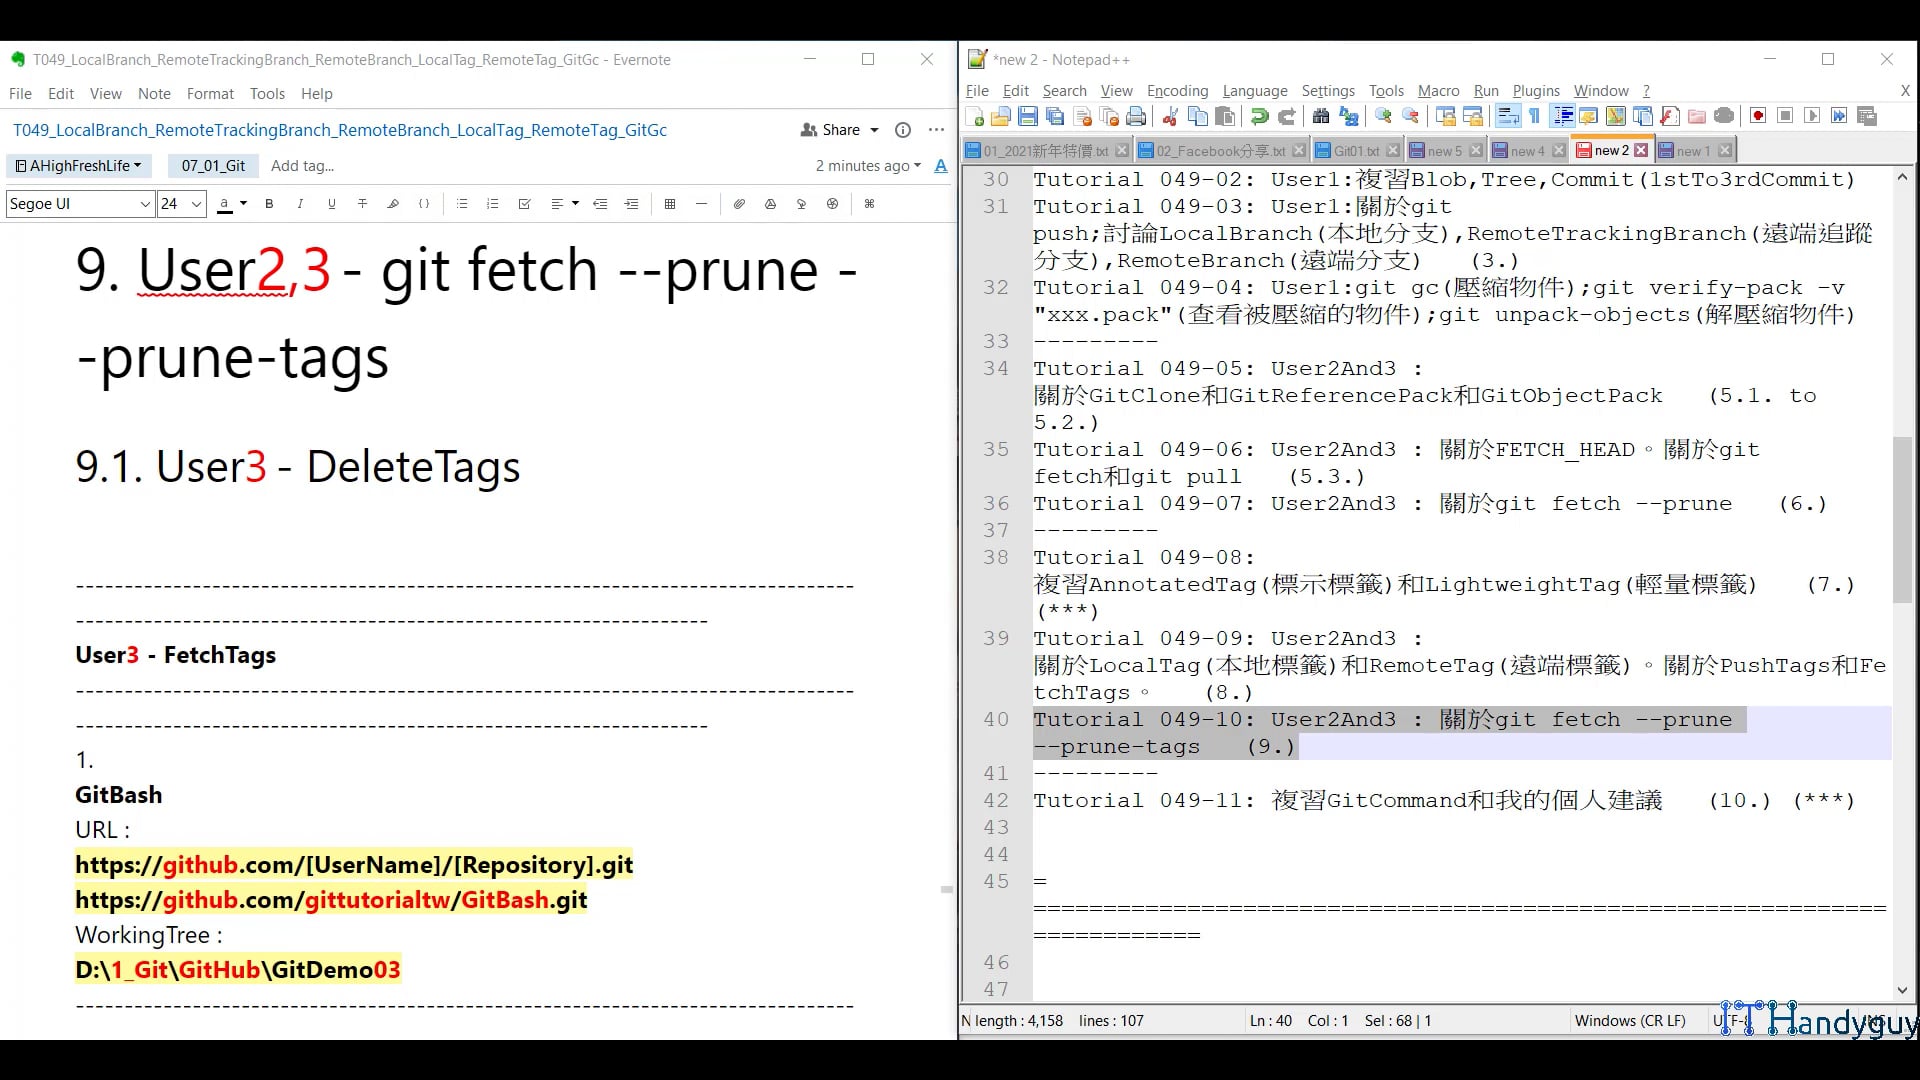Viewport: 1920px width, 1080px height.
Task: Click the Undo arrow in Notepad++ toolbar
Action: 1260,116
